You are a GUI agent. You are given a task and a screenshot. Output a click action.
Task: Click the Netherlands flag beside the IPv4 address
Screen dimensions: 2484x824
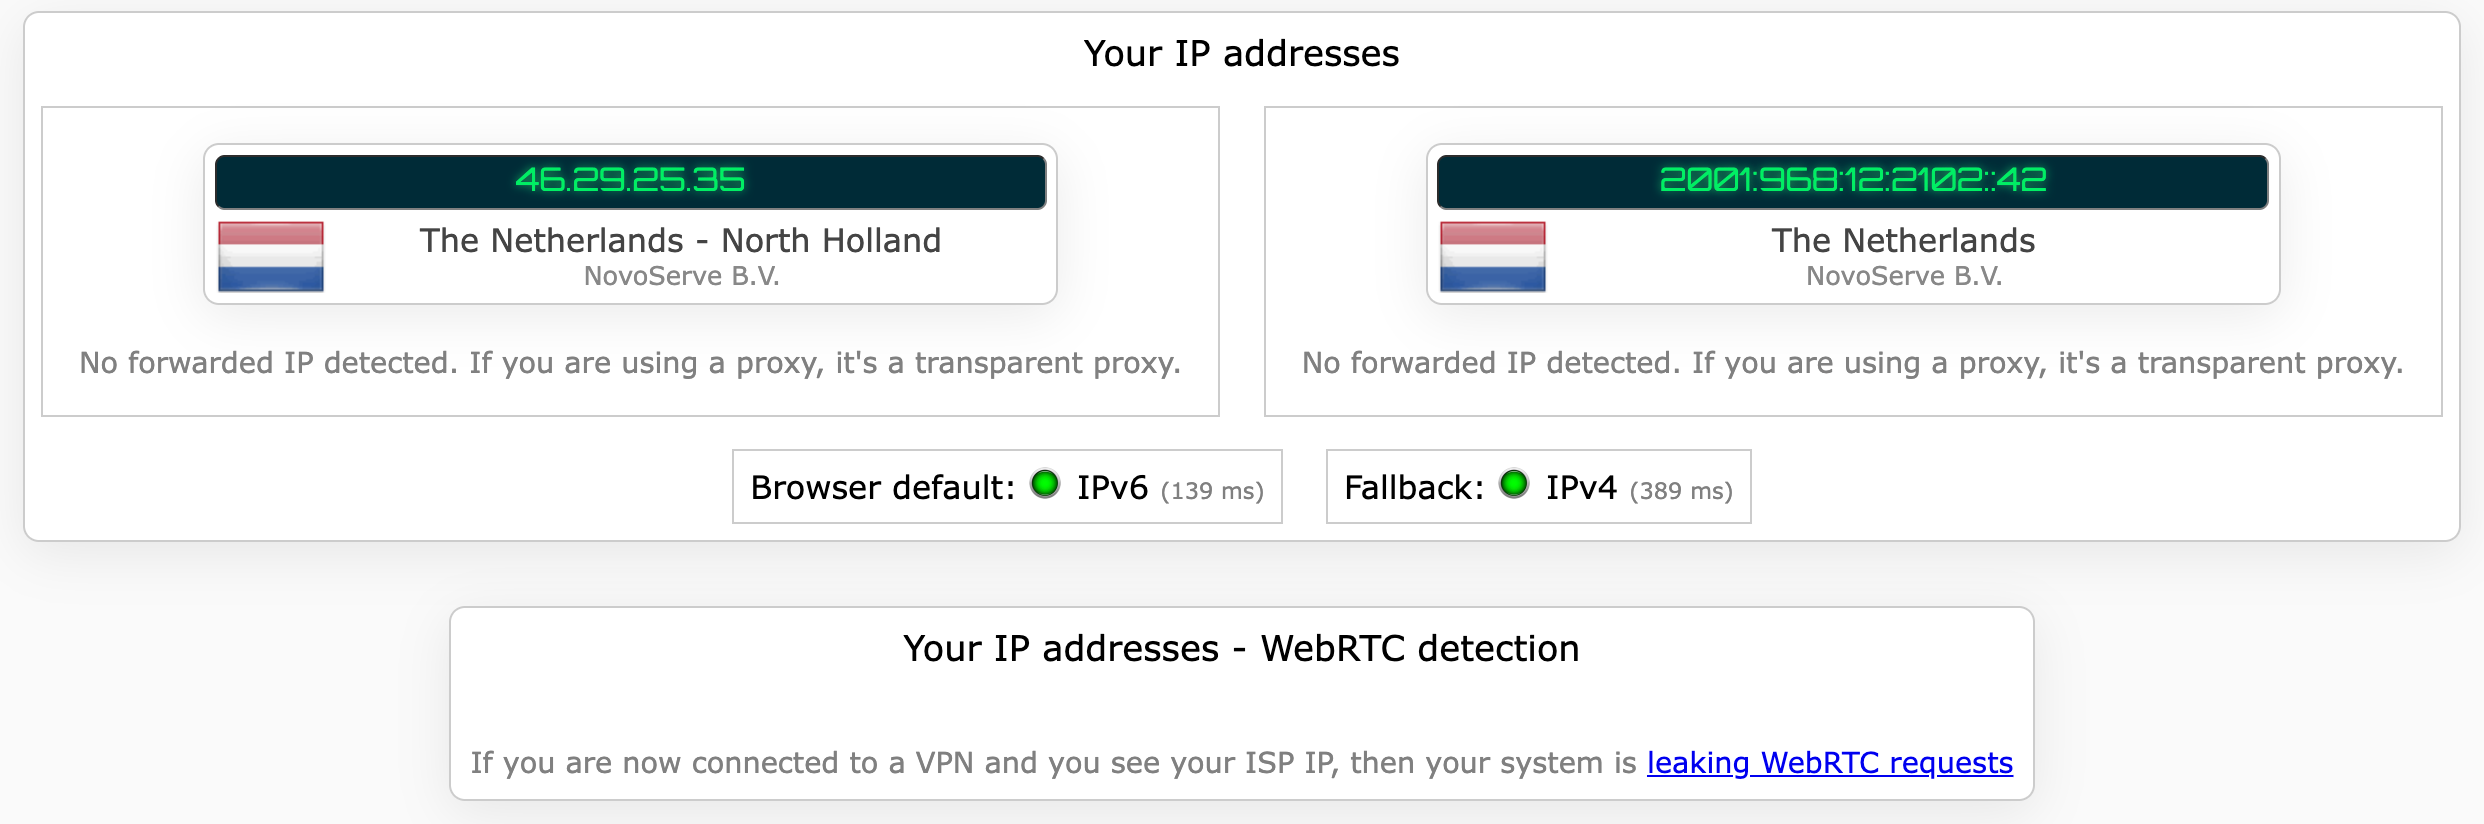tap(271, 257)
